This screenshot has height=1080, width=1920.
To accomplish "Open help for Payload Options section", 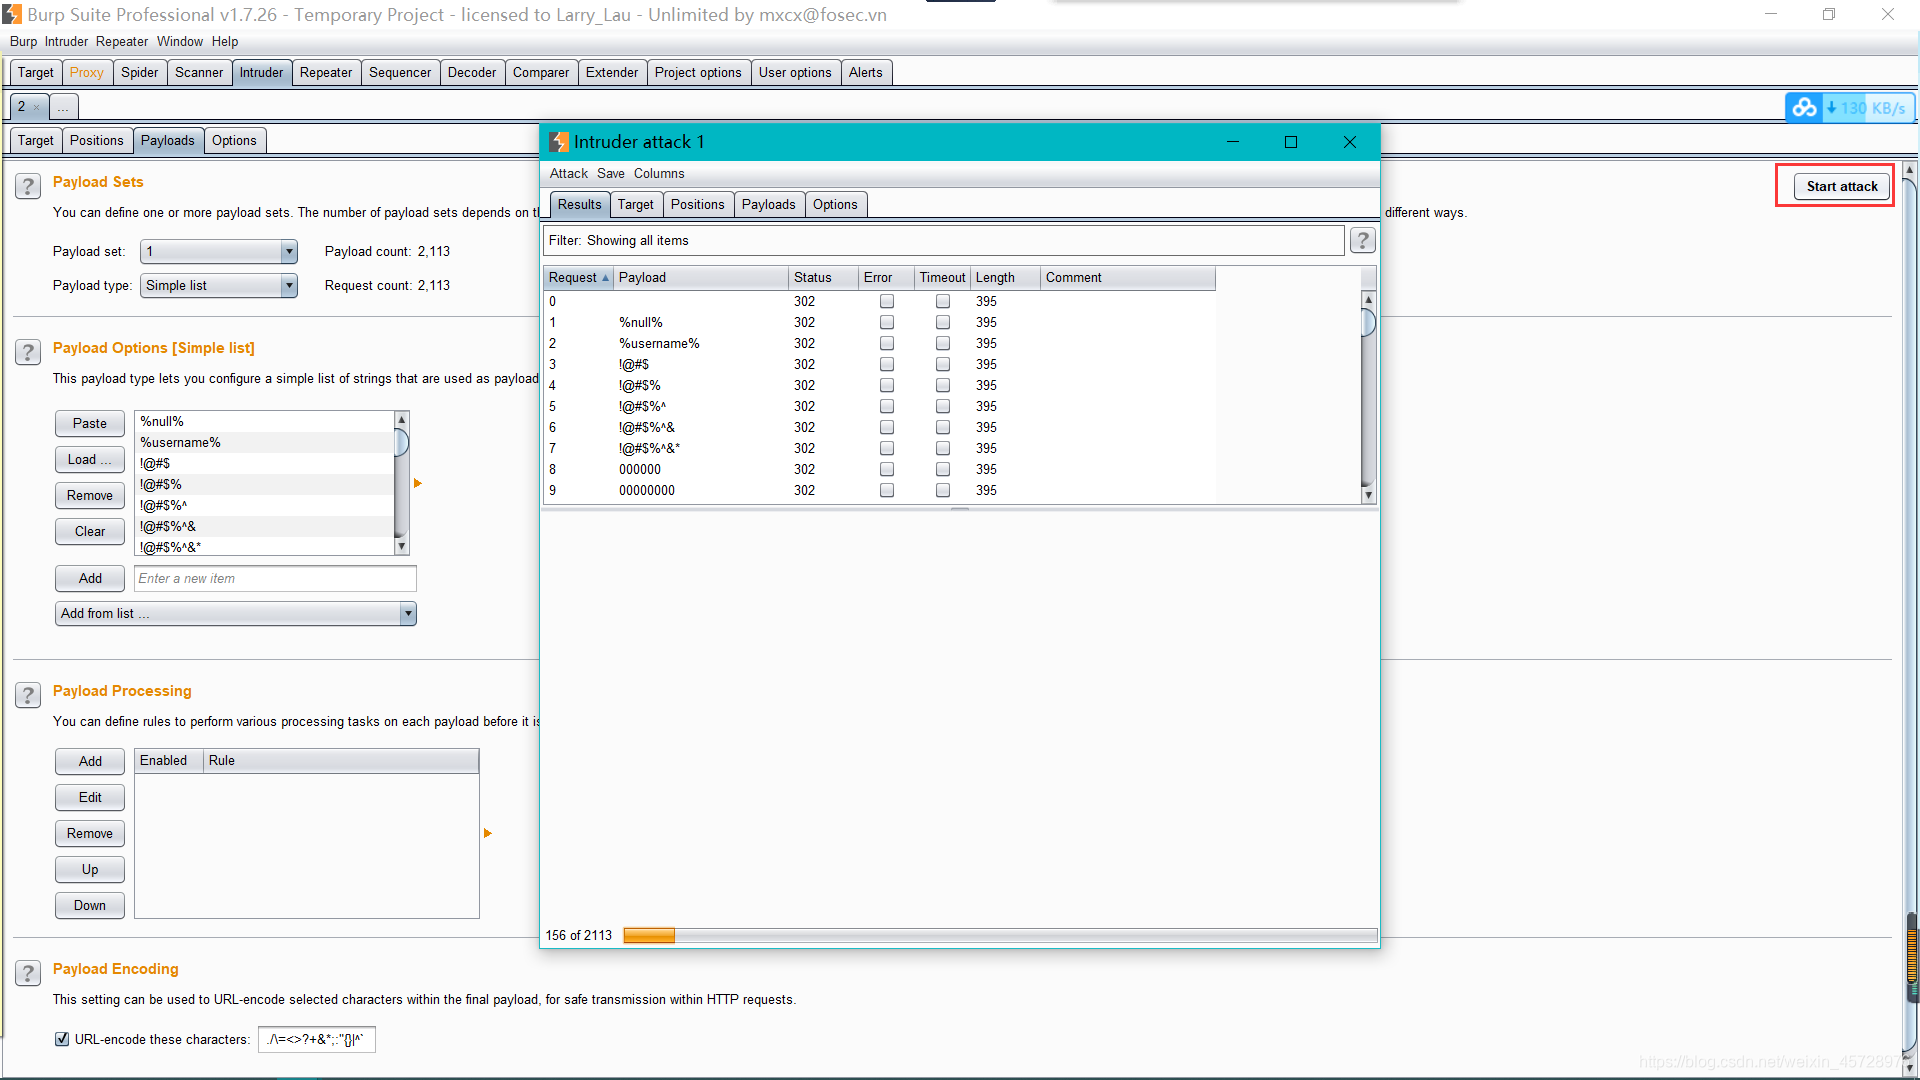I will (x=28, y=352).
